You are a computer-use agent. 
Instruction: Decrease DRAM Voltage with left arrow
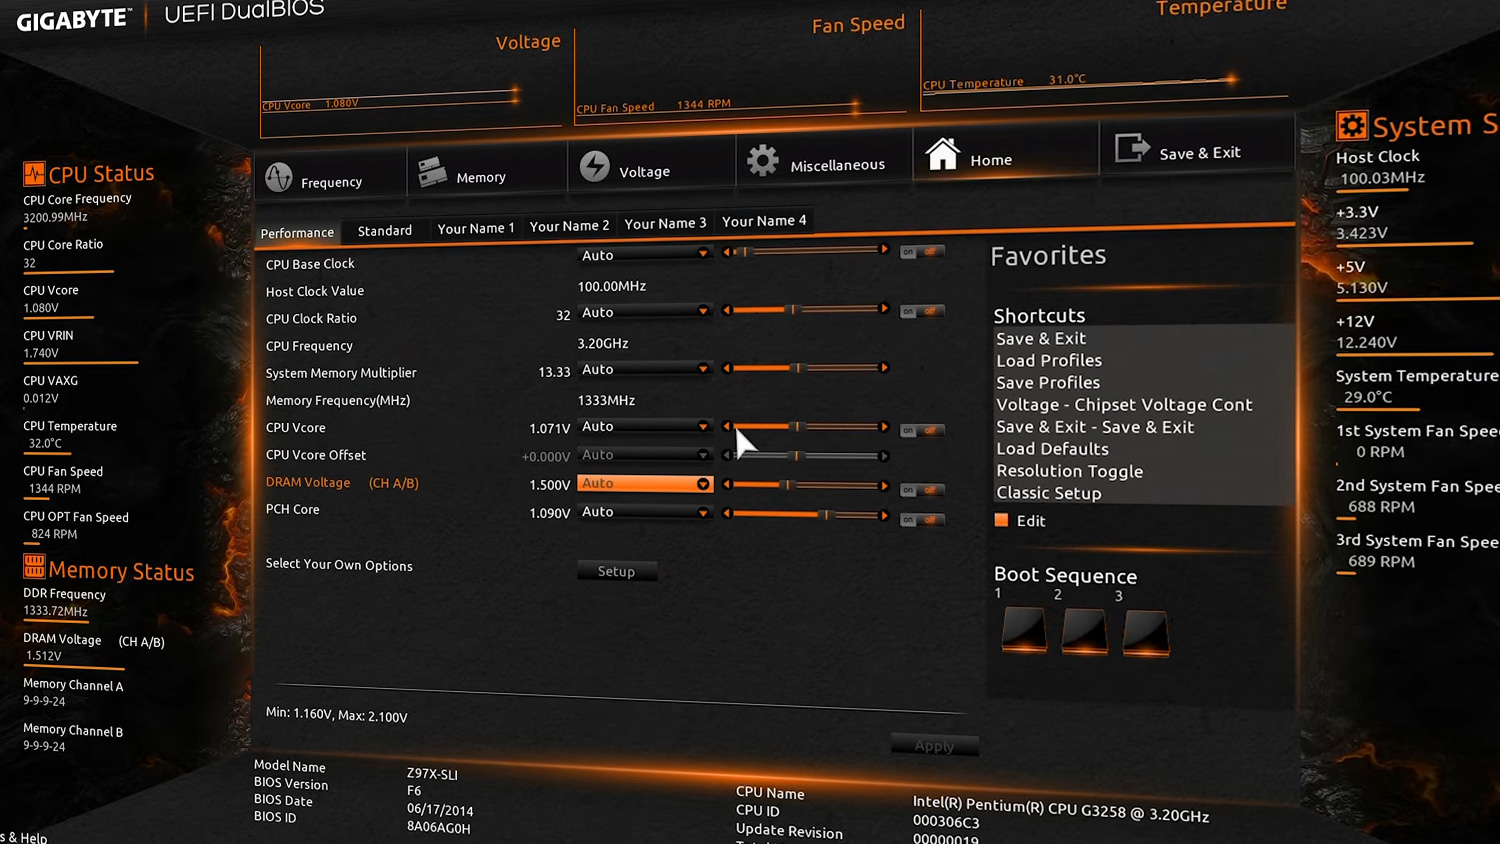(x=727, y=485)
